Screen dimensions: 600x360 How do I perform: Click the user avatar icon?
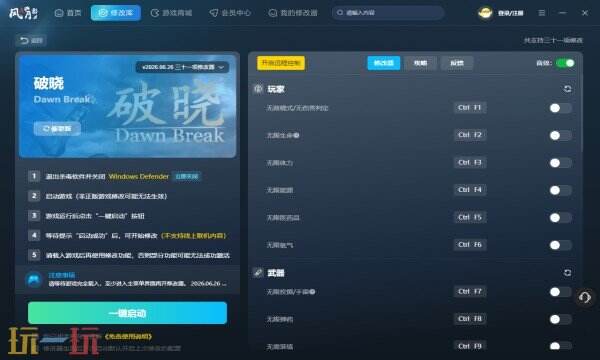(x=485, y=13)
